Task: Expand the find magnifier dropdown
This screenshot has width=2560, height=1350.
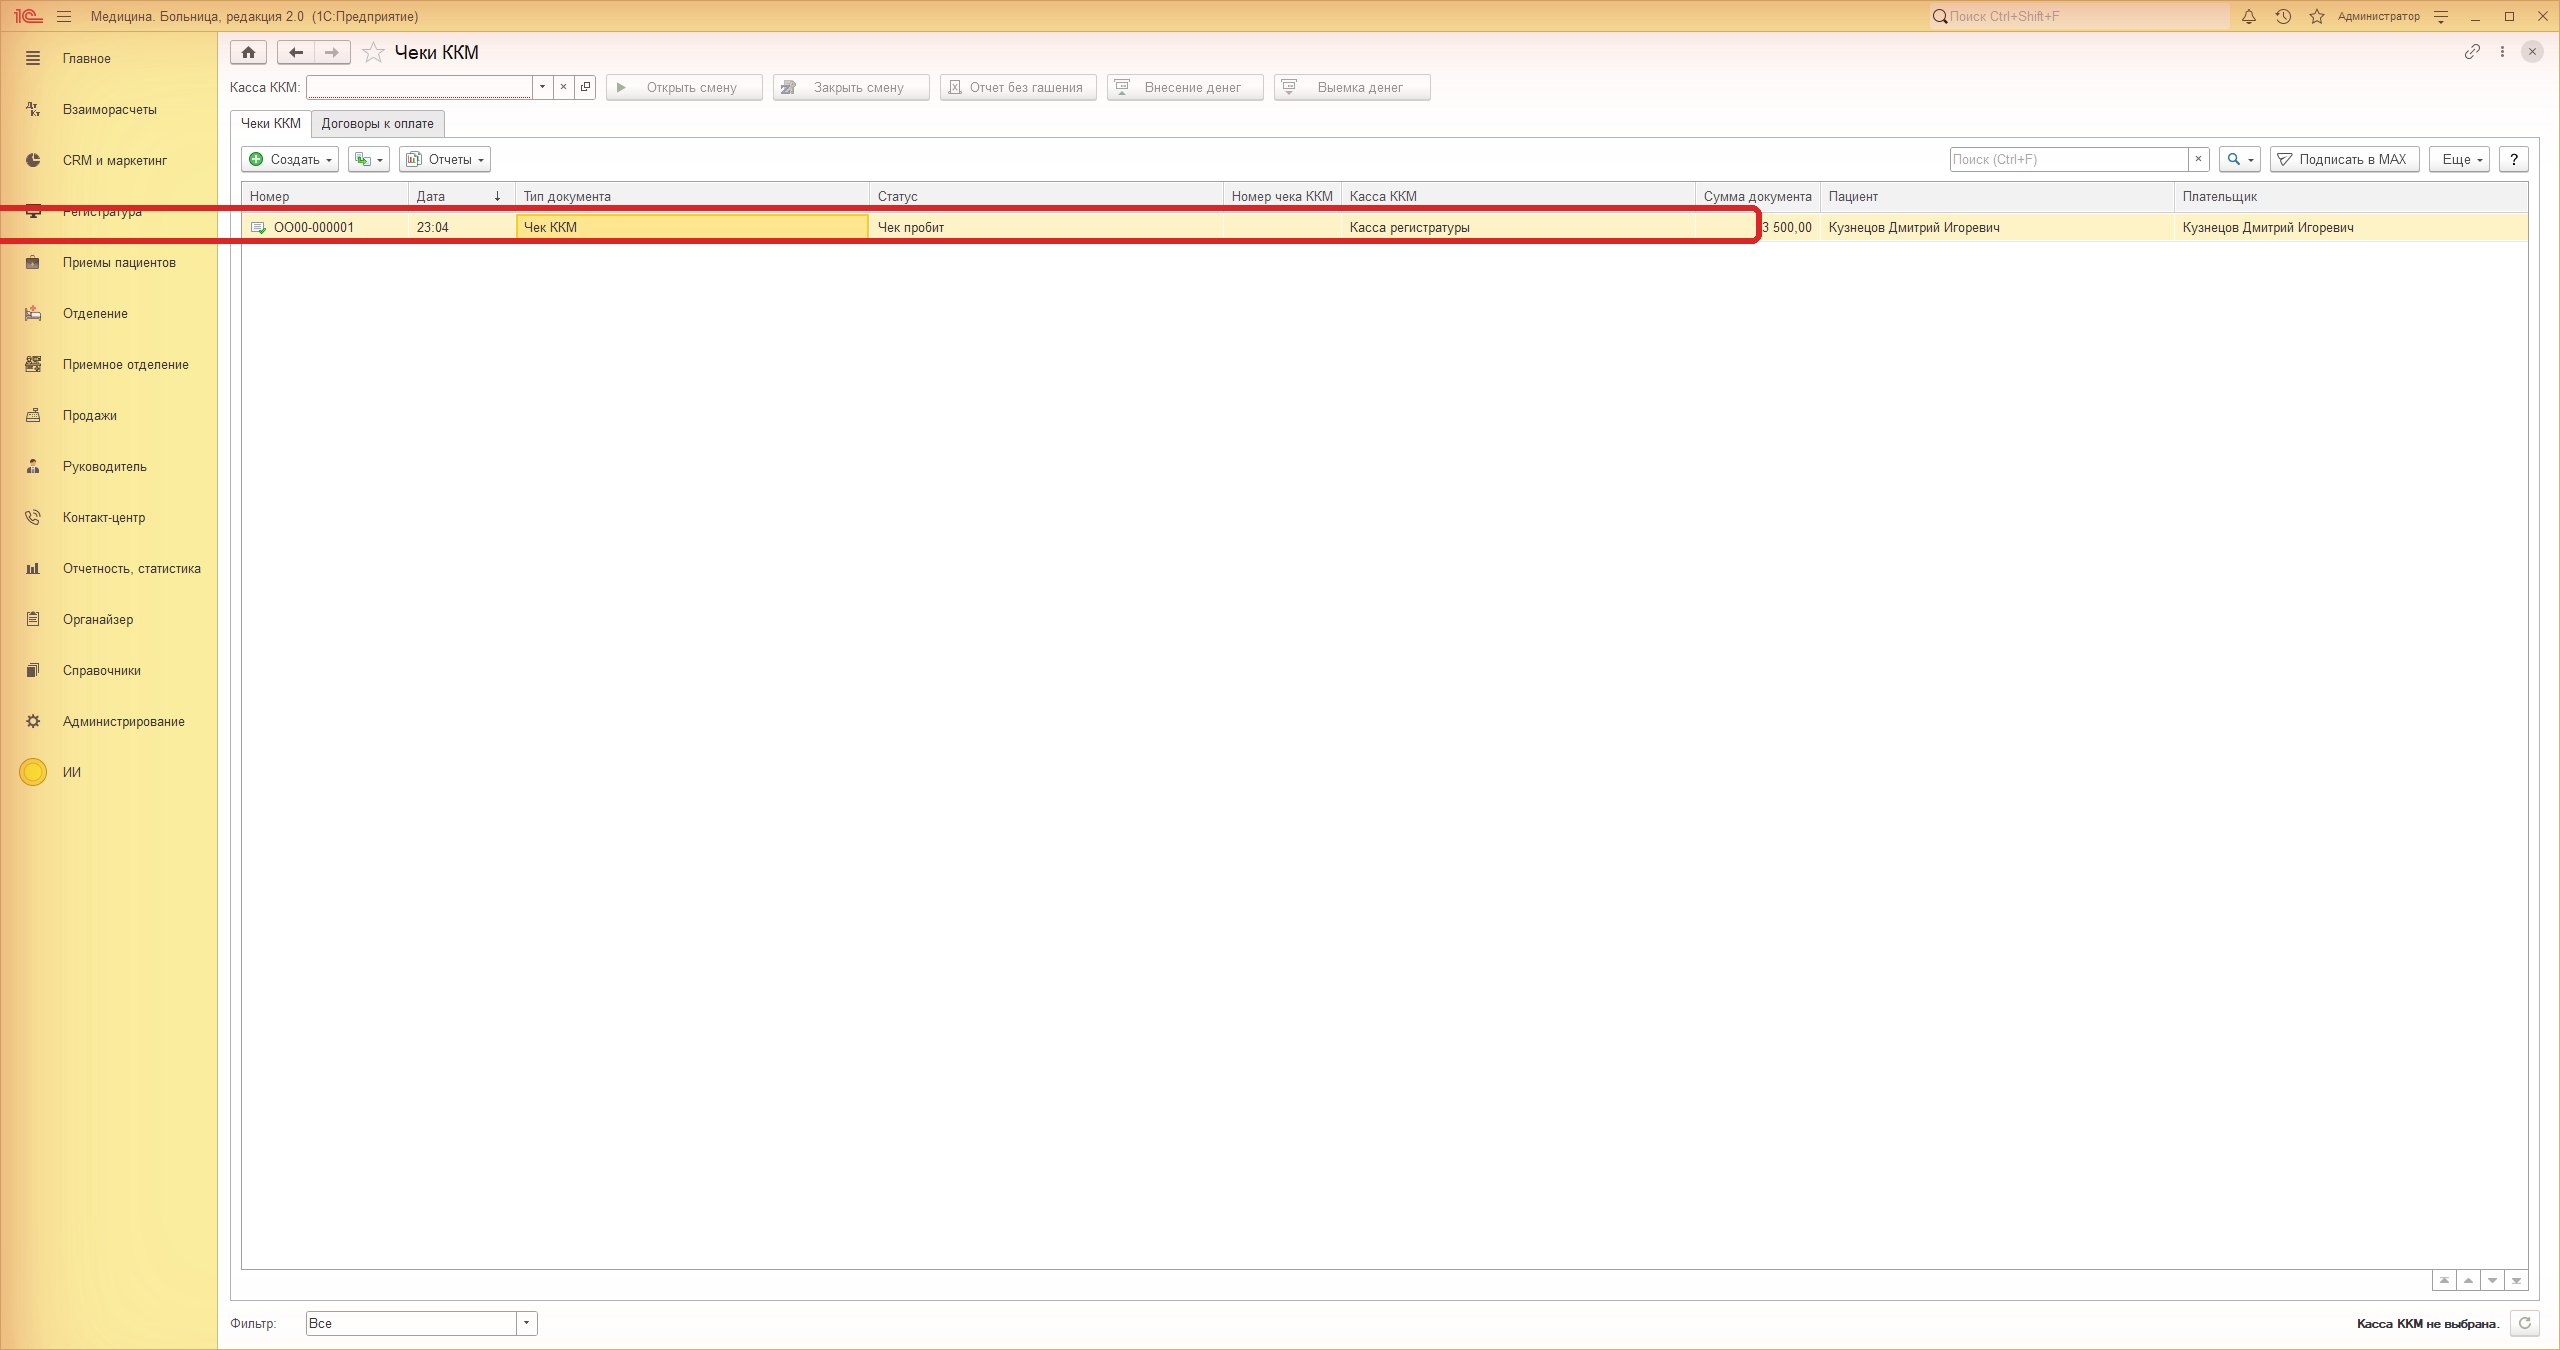Action: click(x=2239, y=159)
